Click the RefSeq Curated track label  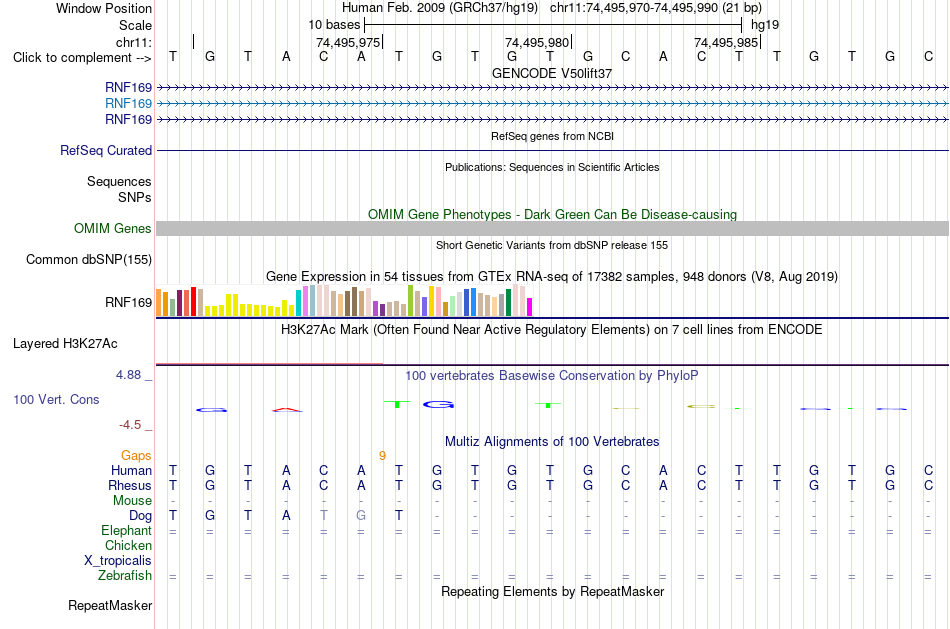tap(106, 150)
